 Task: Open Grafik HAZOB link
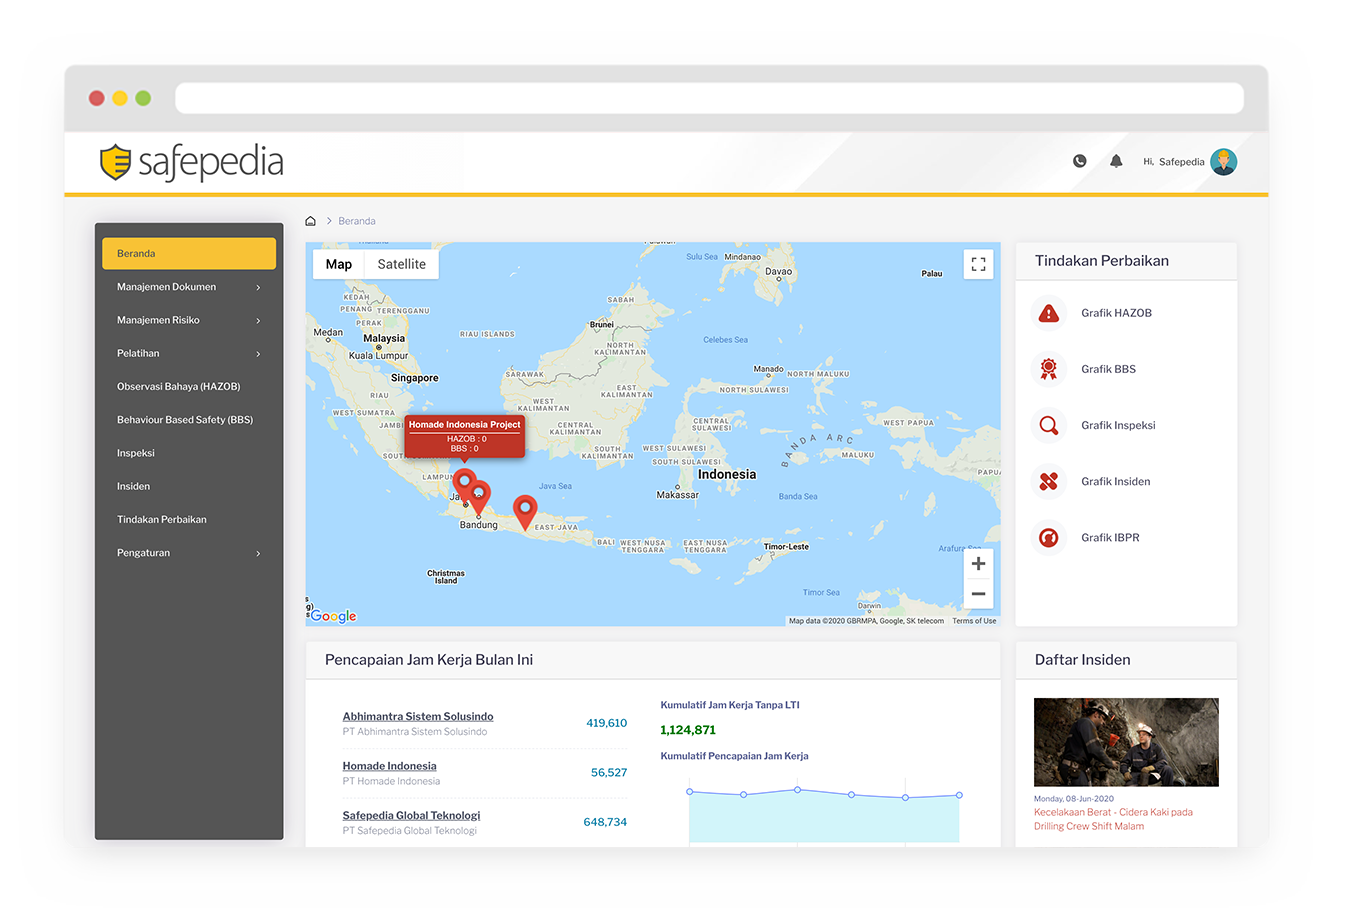1116,313
